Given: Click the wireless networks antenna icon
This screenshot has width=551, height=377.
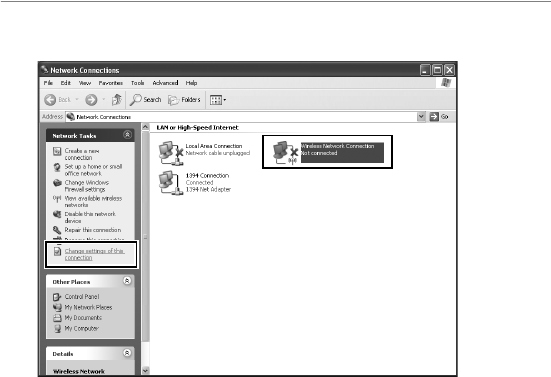Looking at the screenshot, I should 57,199.
